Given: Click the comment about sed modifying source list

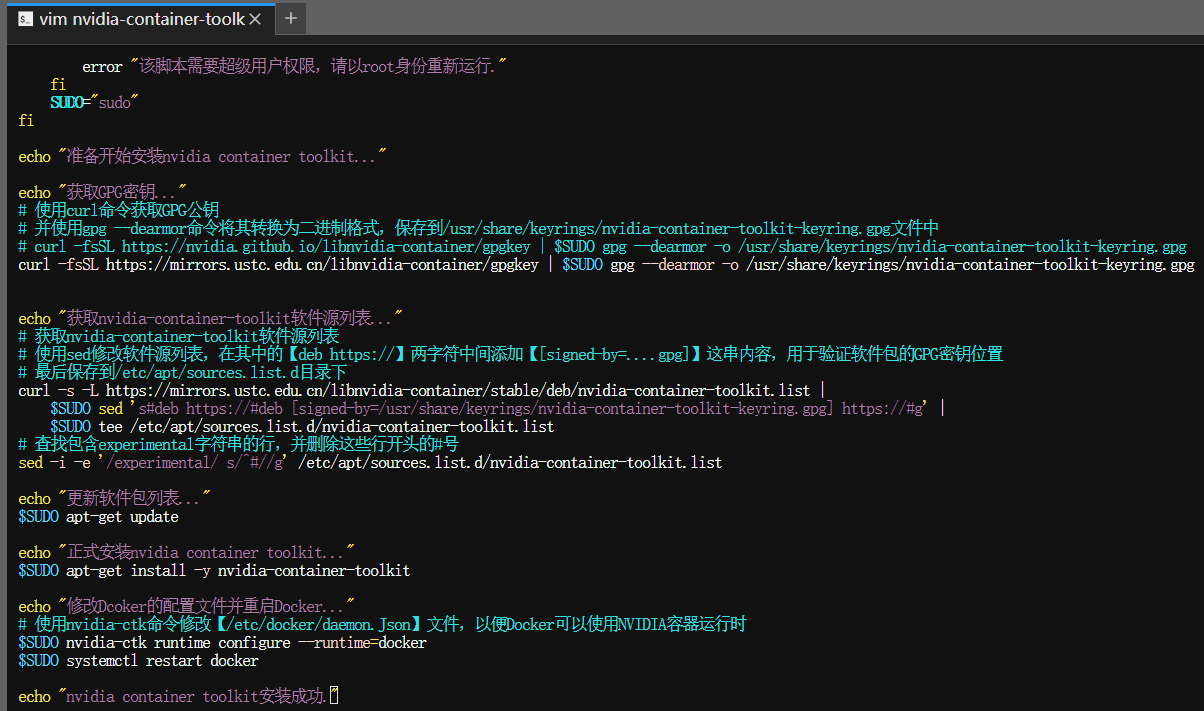Looking at the screenshot, I should point(510,354).
